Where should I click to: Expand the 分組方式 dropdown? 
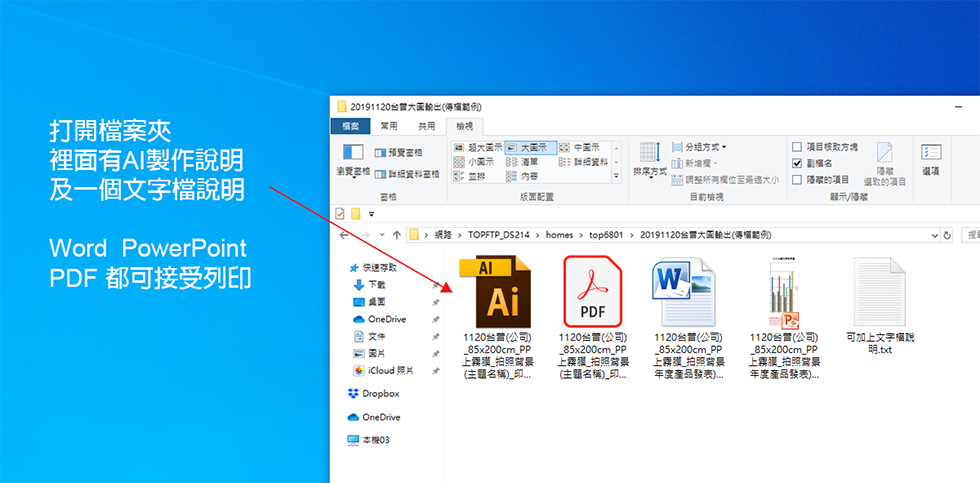point(699,147)
